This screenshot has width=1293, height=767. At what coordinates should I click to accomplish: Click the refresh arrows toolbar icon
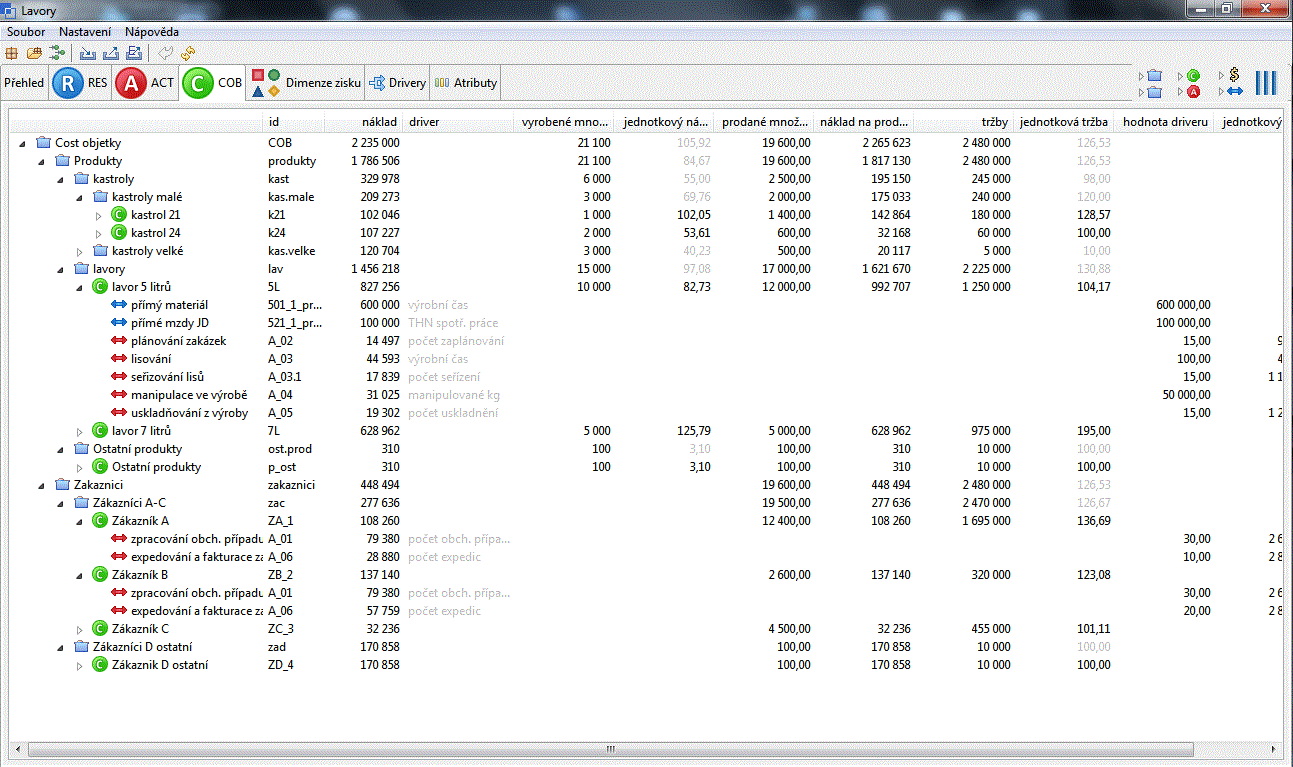click(x=188, y=53)
